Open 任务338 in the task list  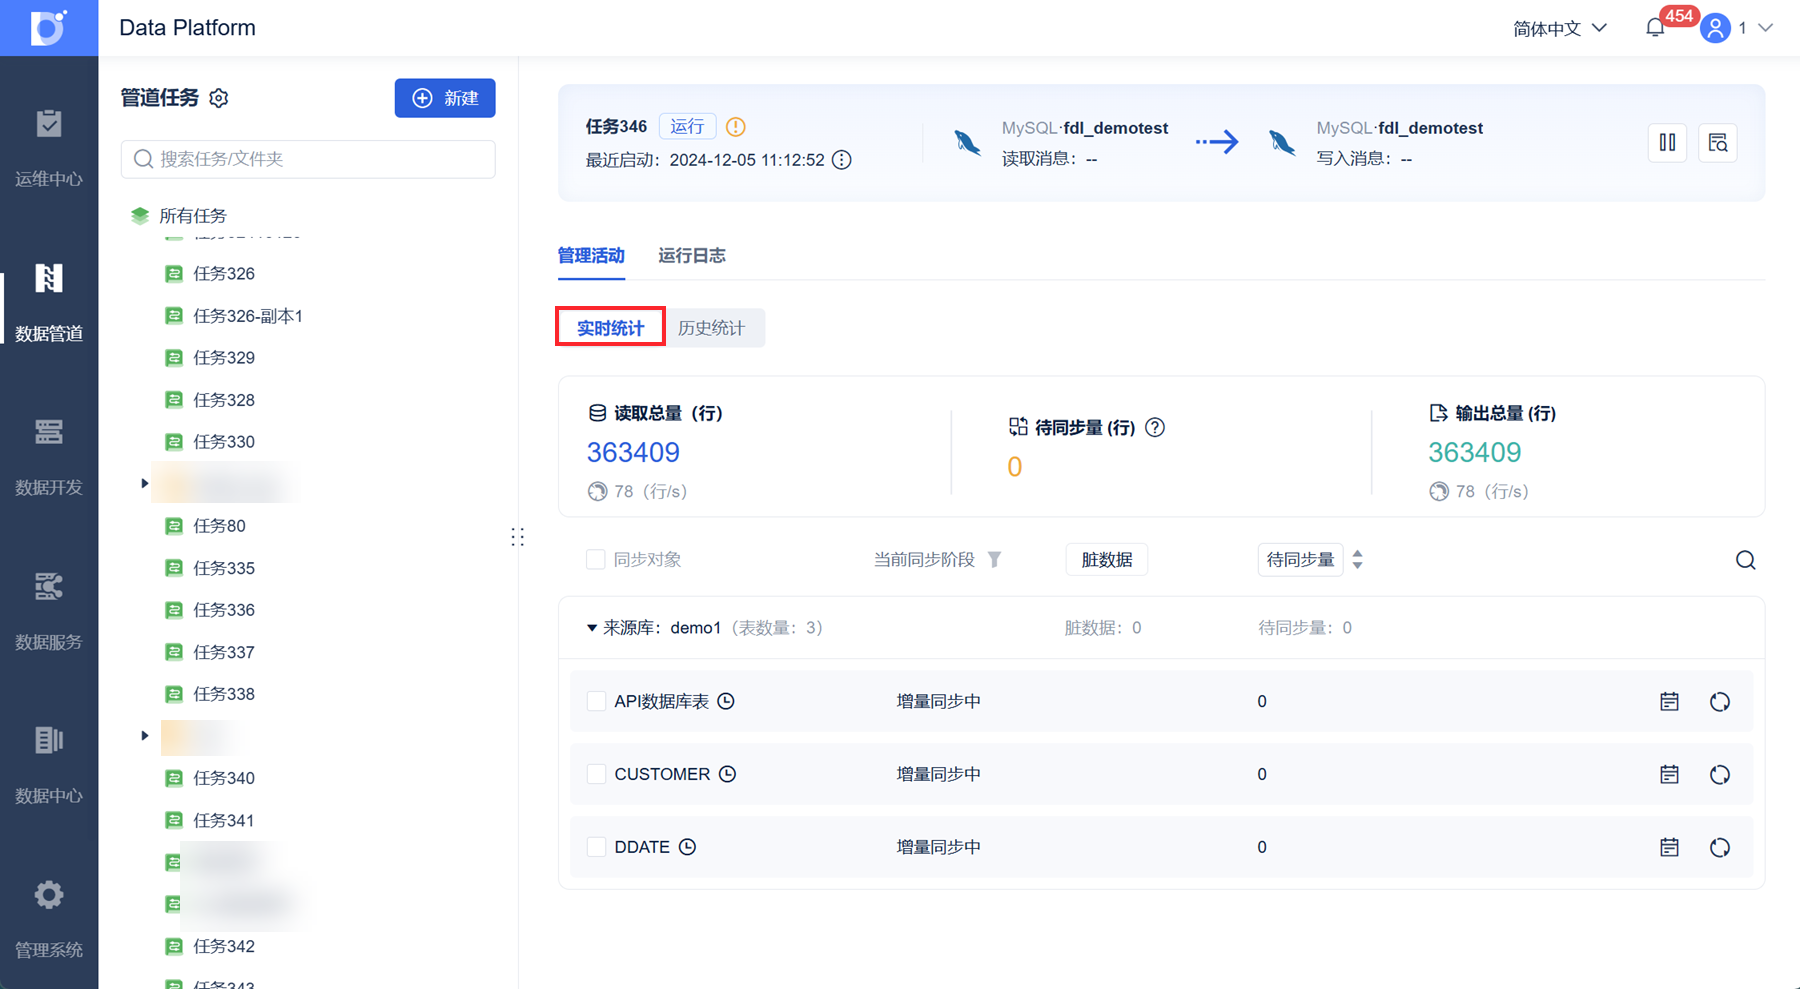[224, 694]
